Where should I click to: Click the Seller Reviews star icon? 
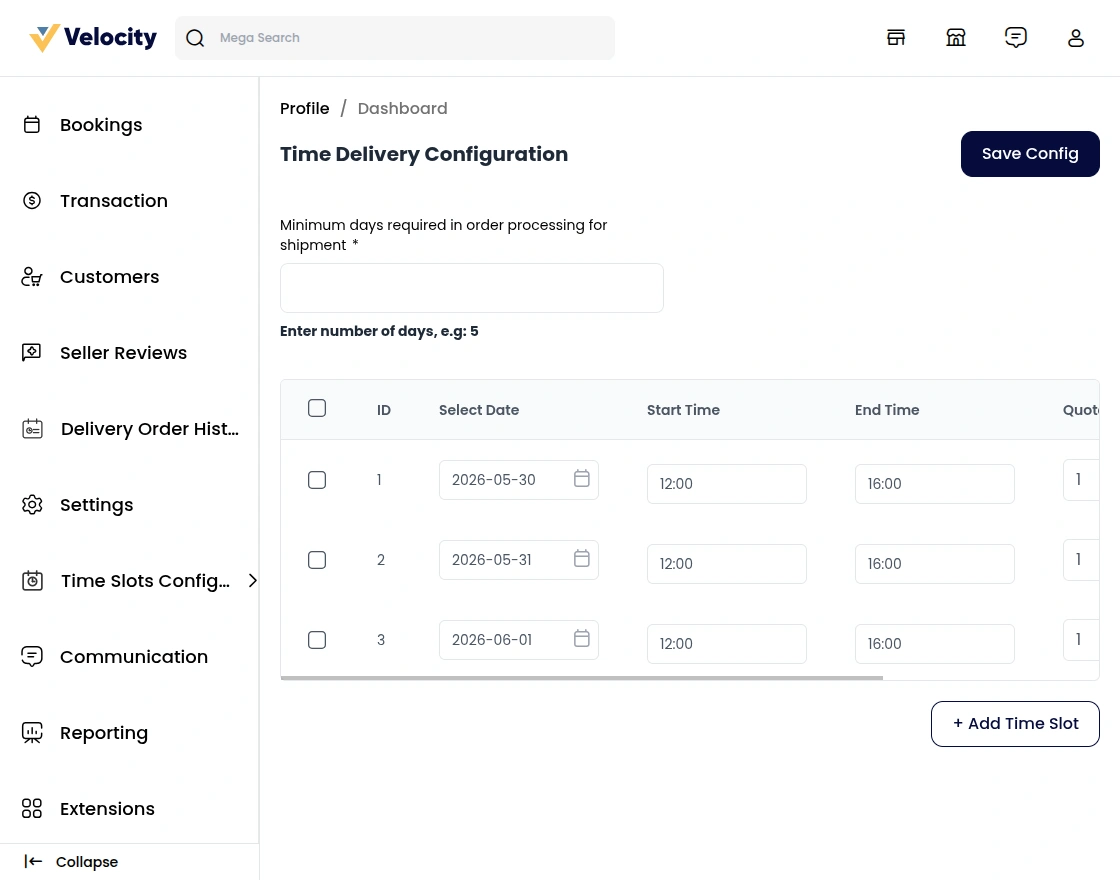pyautogui.click(x=32, y=352)
